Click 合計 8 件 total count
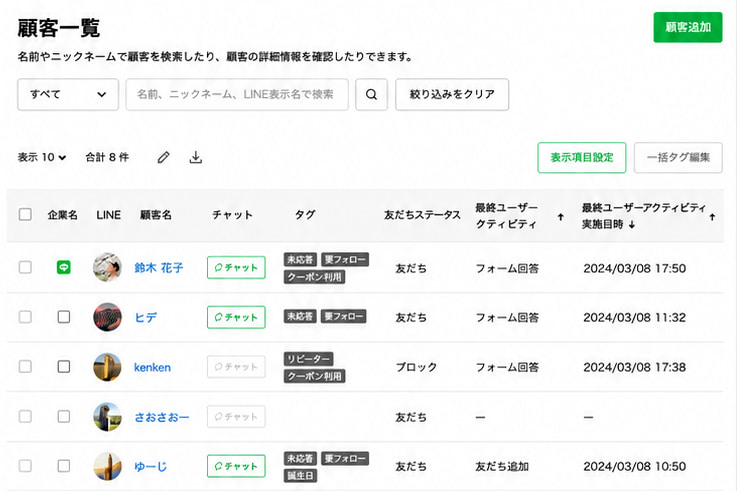This screenshot has width=737, height=491. [x=107, y=157]
